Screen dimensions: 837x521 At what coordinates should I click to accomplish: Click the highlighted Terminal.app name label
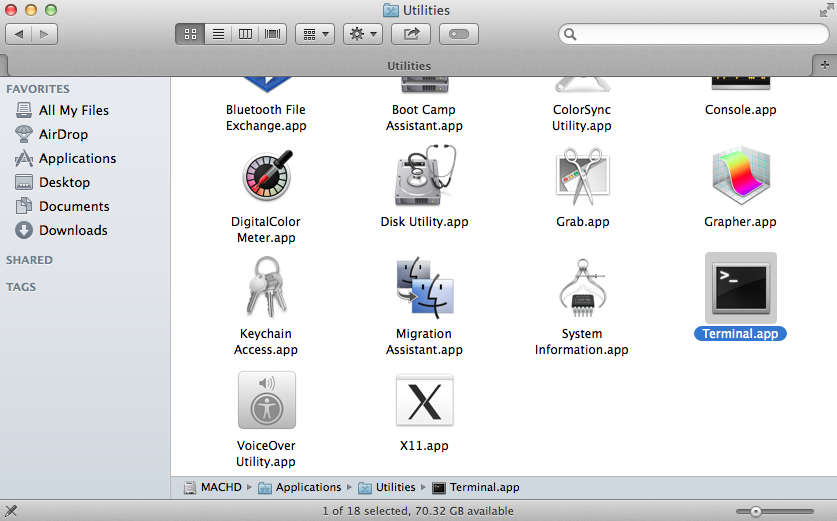click(740, 334)
